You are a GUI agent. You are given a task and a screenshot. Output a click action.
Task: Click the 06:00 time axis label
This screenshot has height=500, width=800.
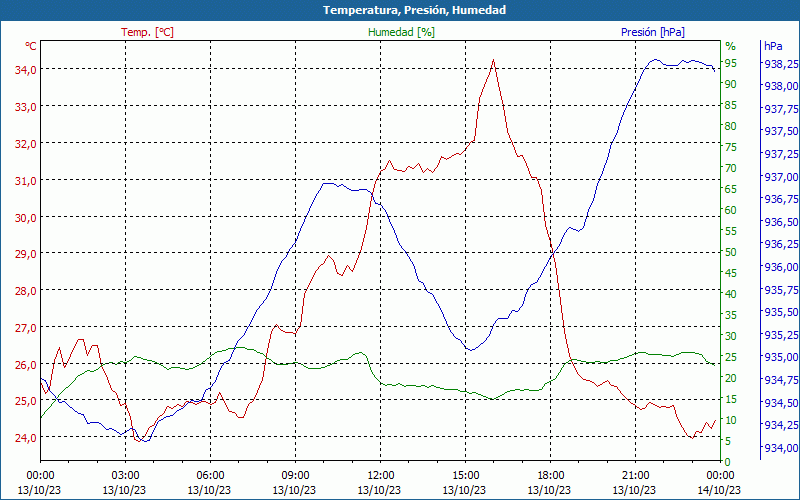coord(210,476)
